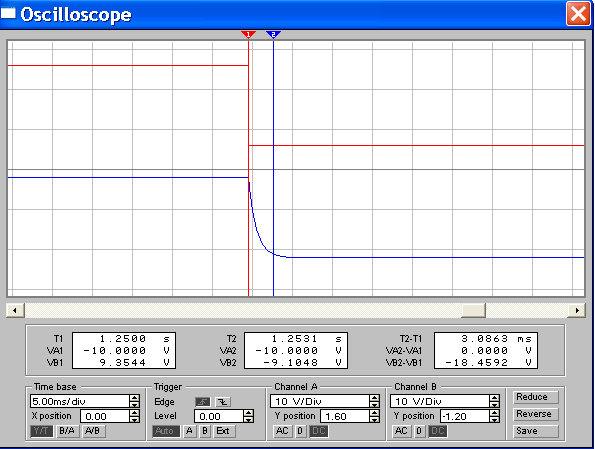
Task: Click Channel B Y position -1.20 field
Action: coord(465,416)
